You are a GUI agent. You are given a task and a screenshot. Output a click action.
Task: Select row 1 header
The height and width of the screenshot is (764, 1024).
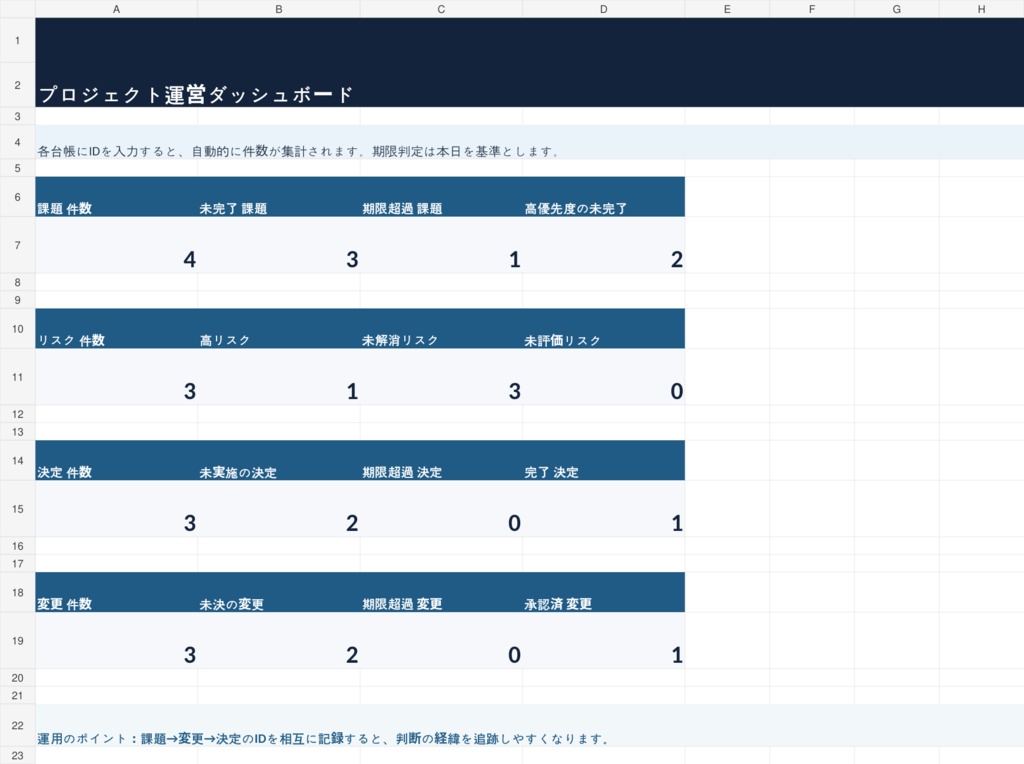click(x=18, y=40)
